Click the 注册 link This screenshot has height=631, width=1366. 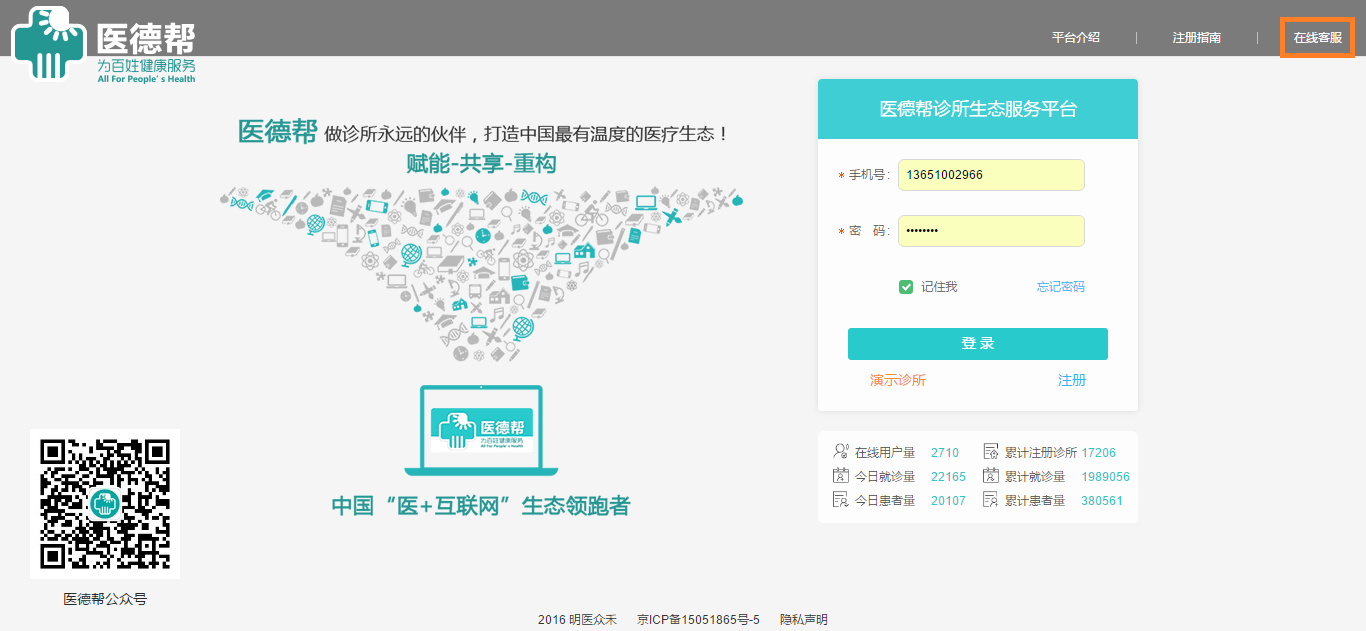[1072, 380]
